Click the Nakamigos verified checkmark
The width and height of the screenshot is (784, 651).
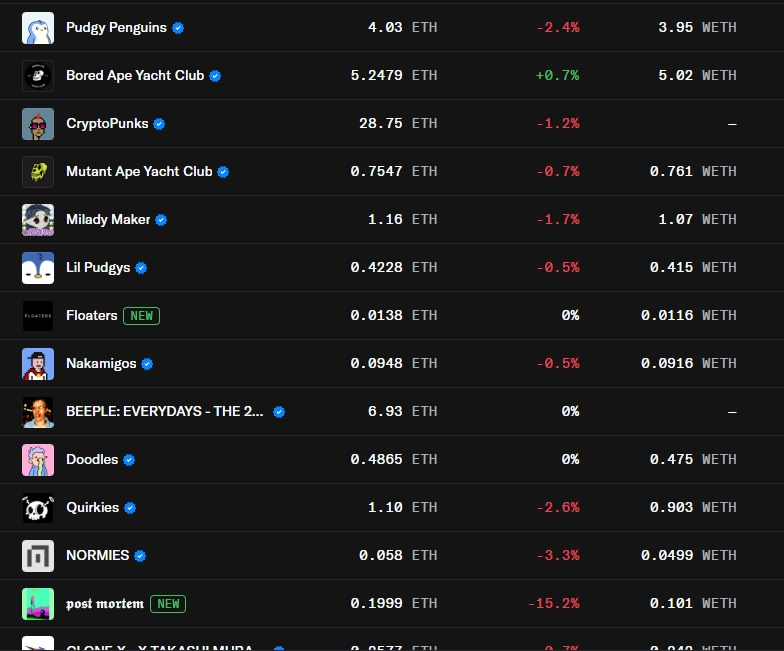click(147, 364)
